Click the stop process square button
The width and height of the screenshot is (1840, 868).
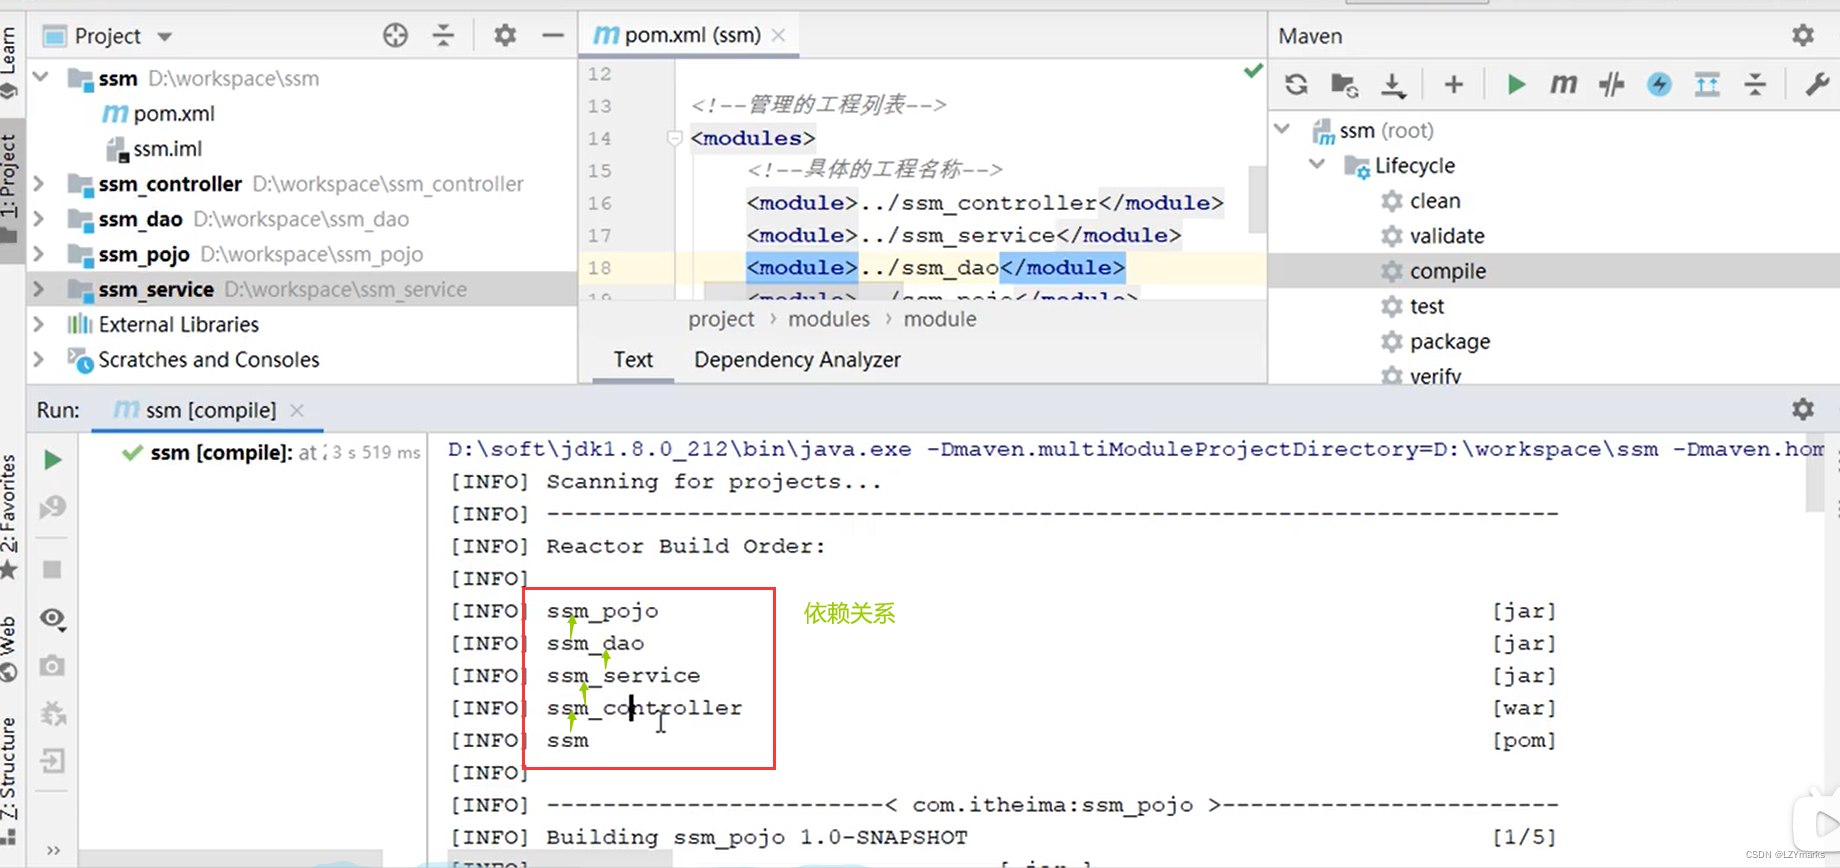click(x=53, y=569)
